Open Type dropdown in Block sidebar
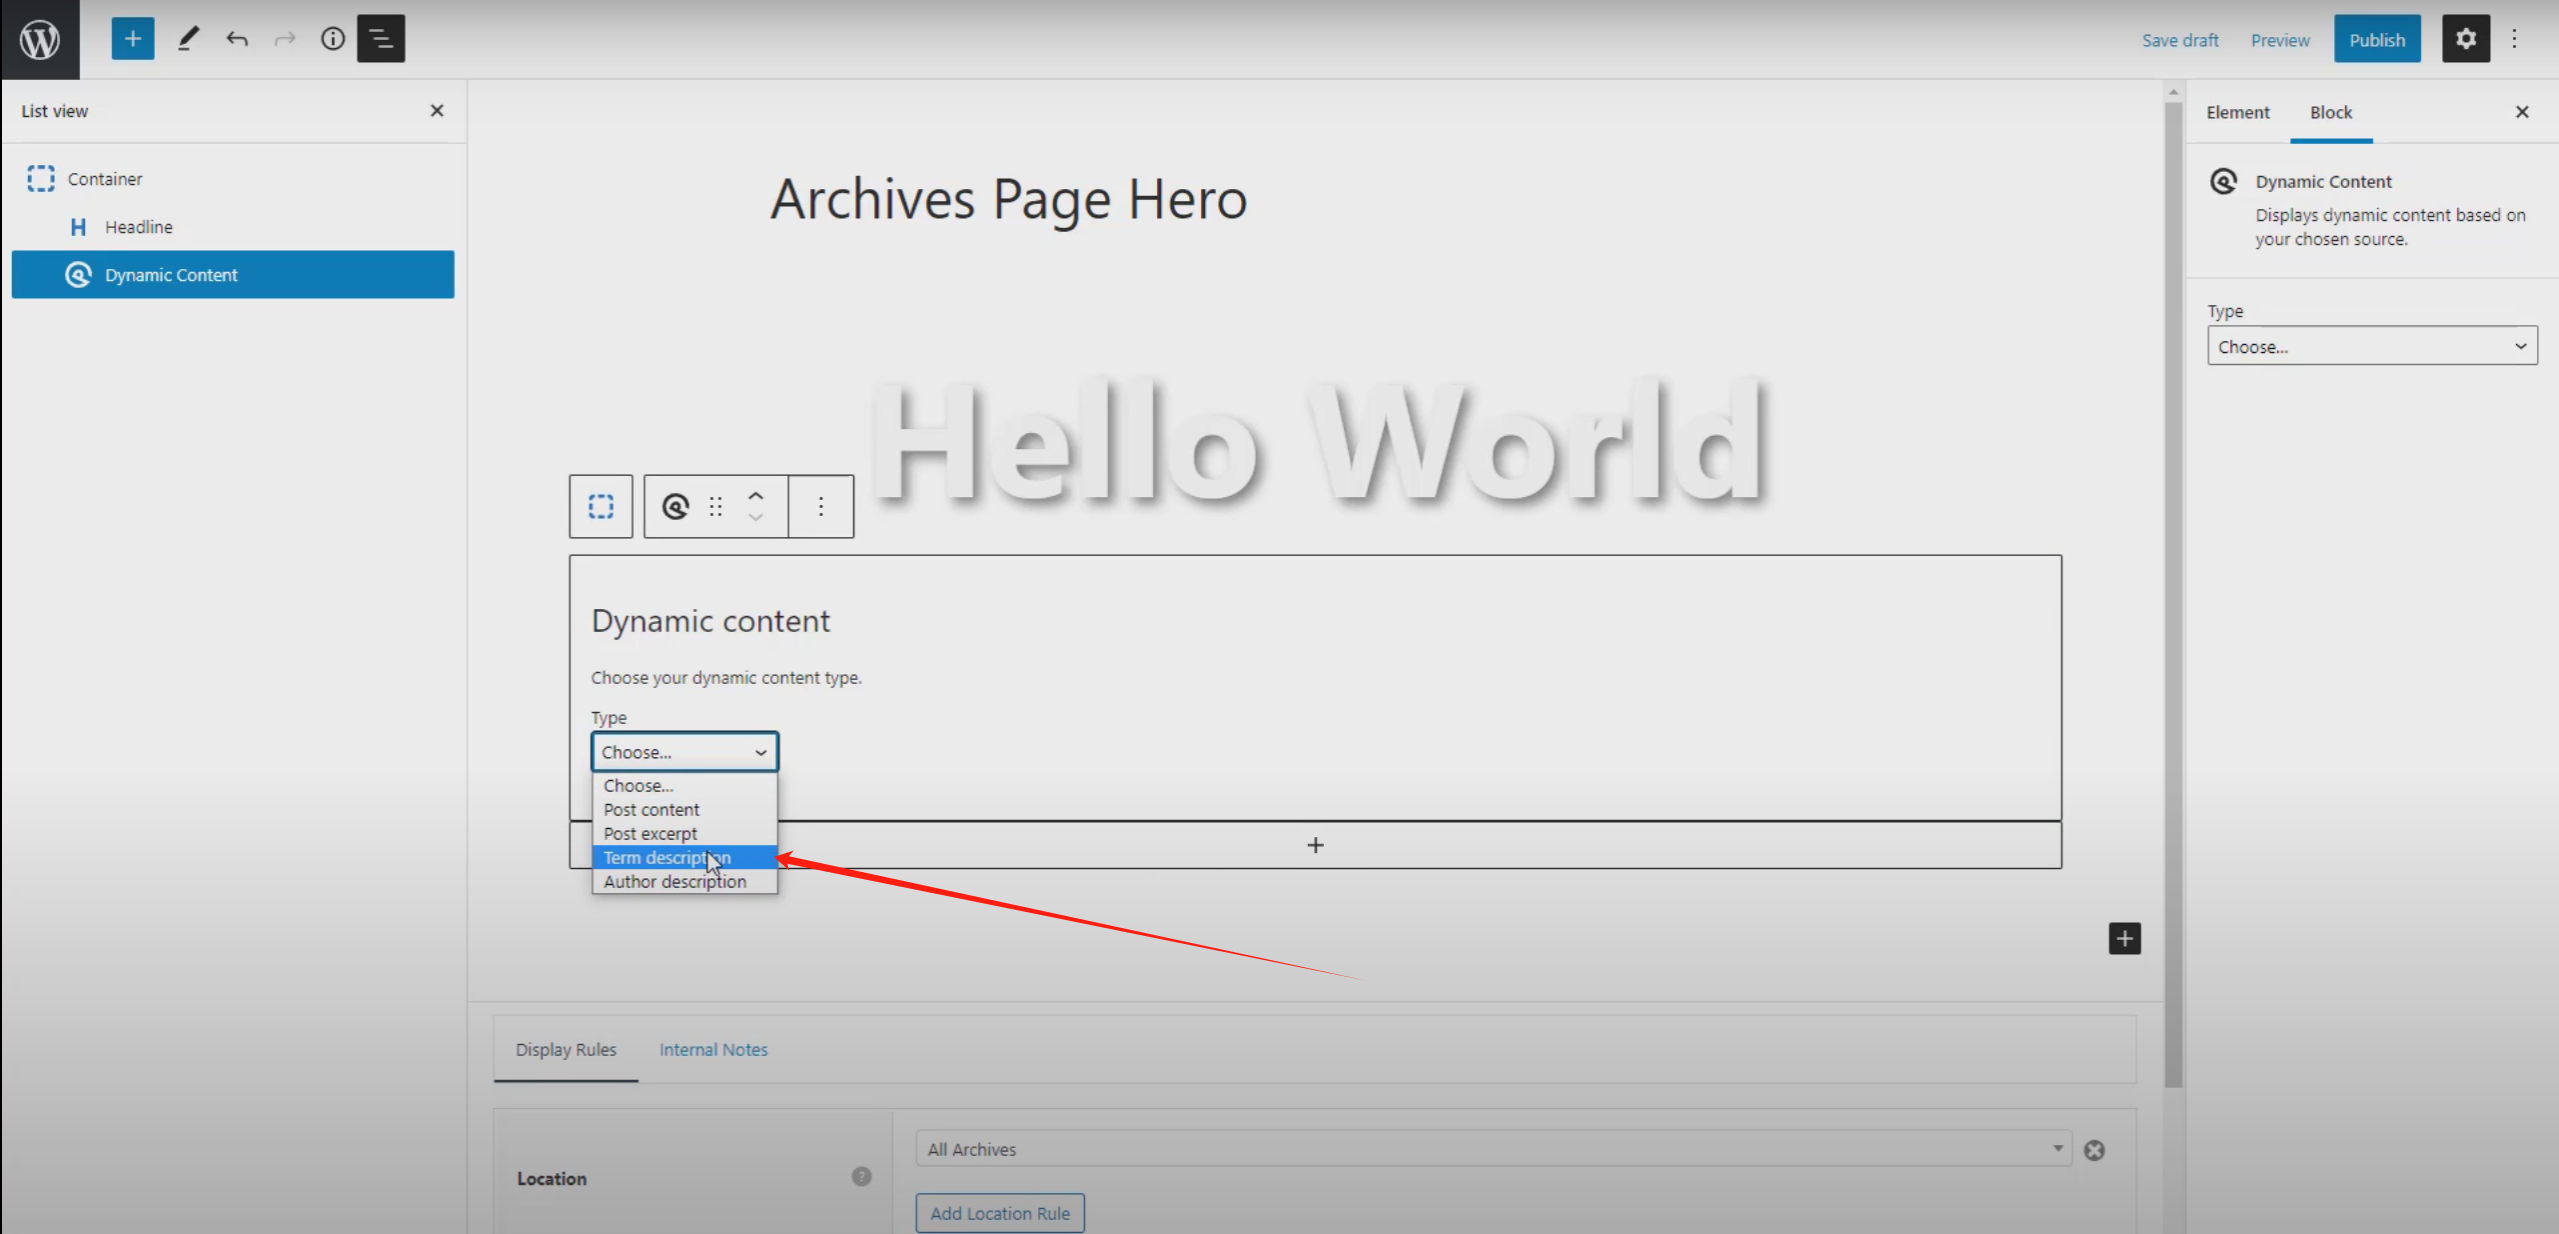The image size is (2559, 1234). tap(2371, 346)
